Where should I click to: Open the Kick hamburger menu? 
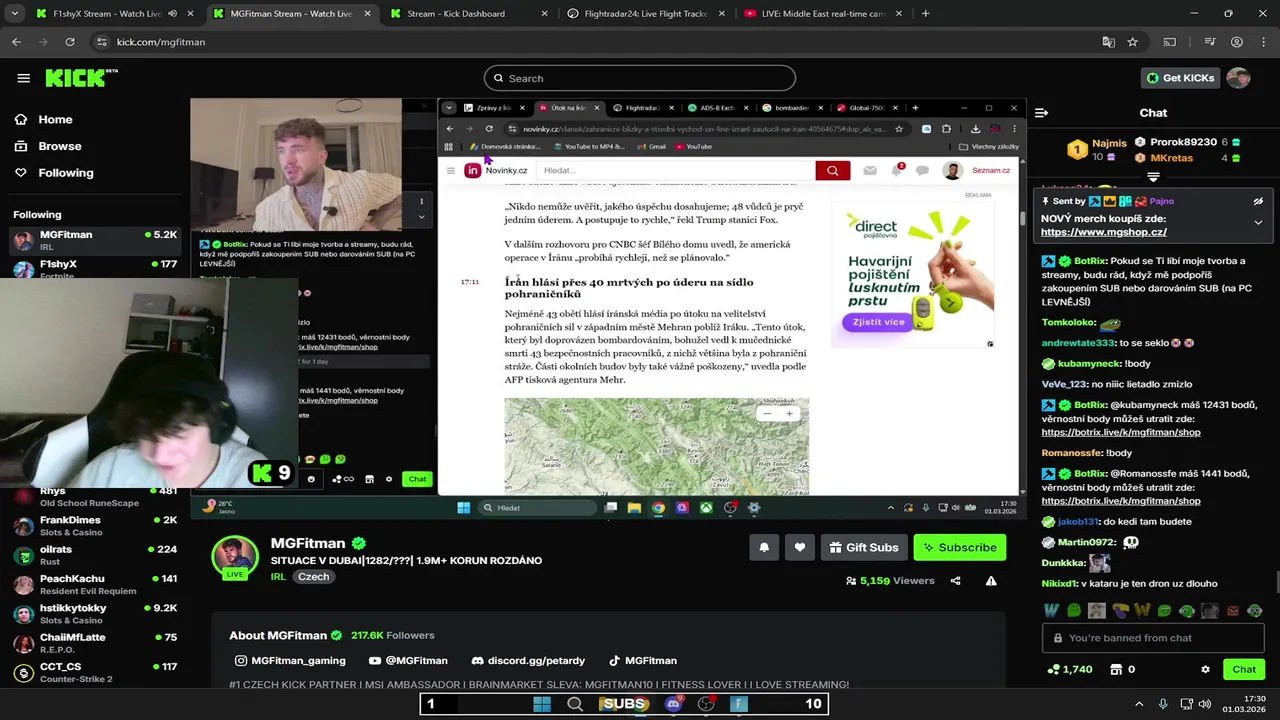tap(23, 78)
